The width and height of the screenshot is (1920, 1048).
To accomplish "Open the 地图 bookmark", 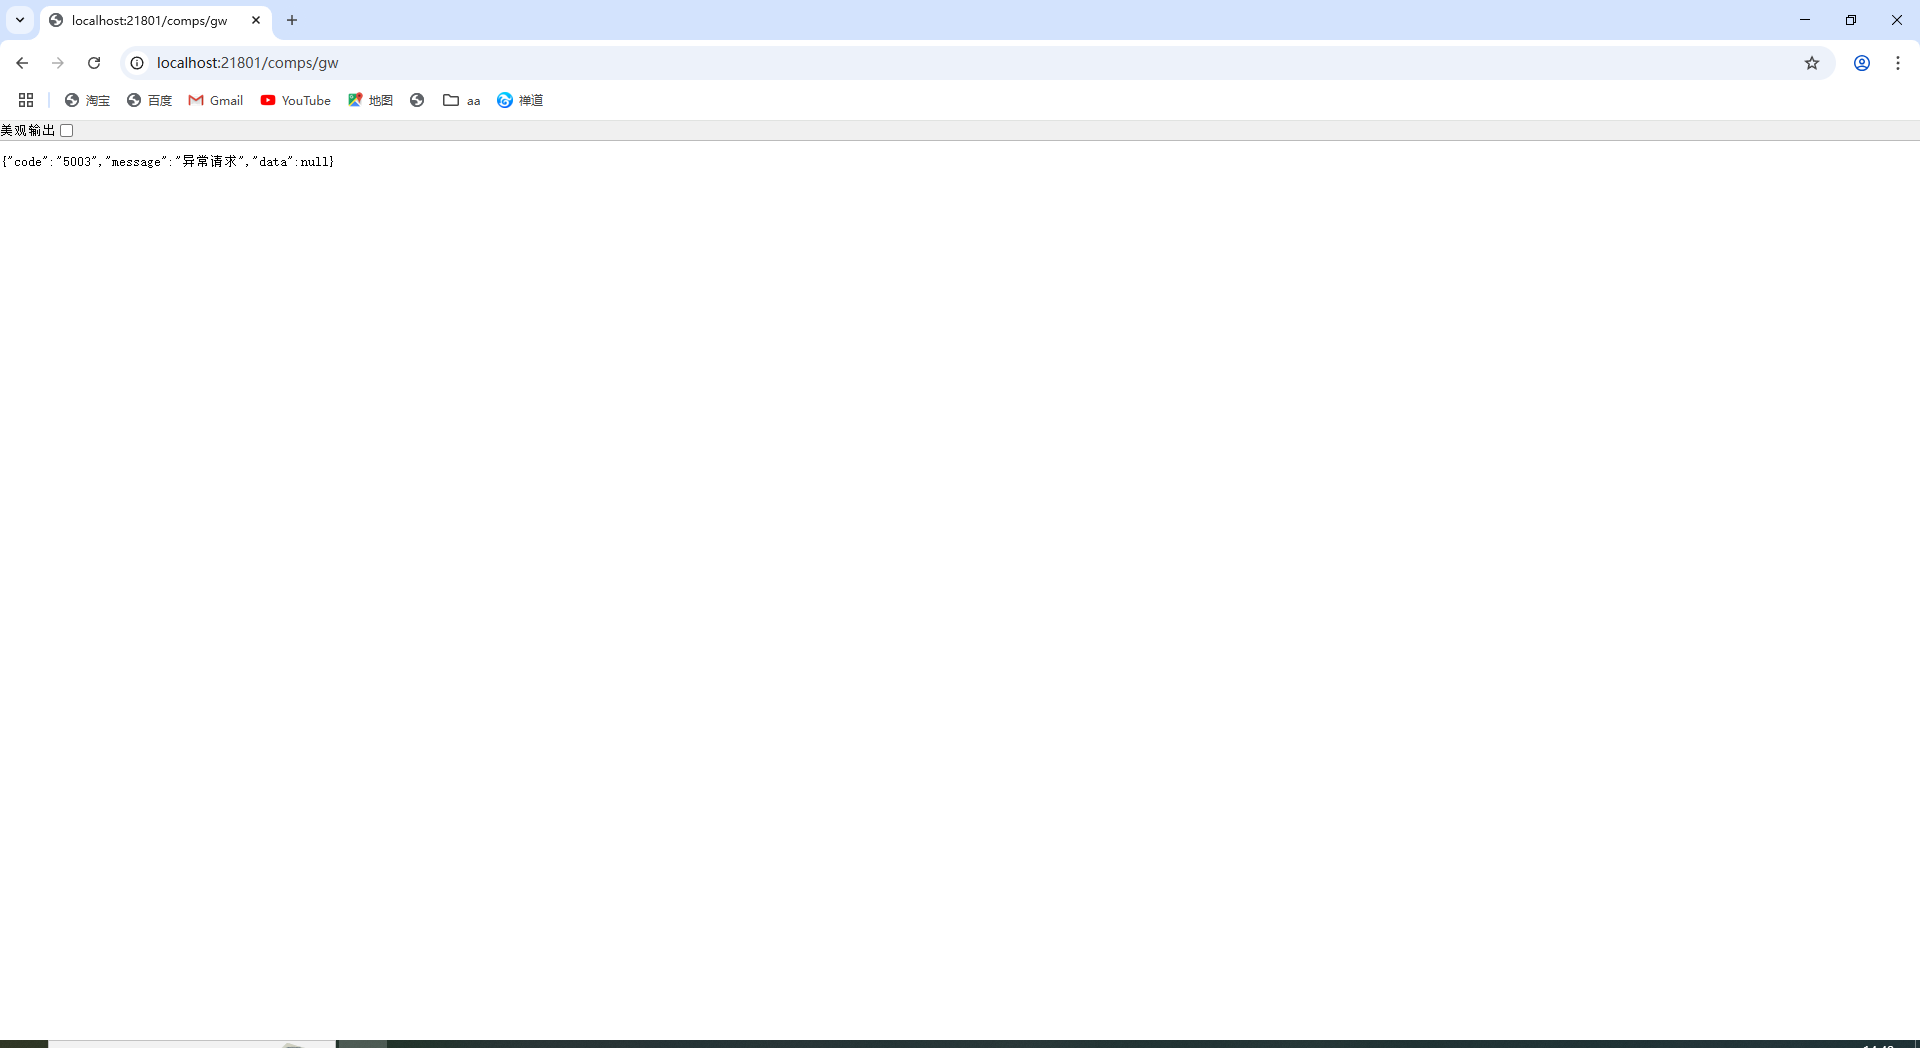I will tap(370, 100).
